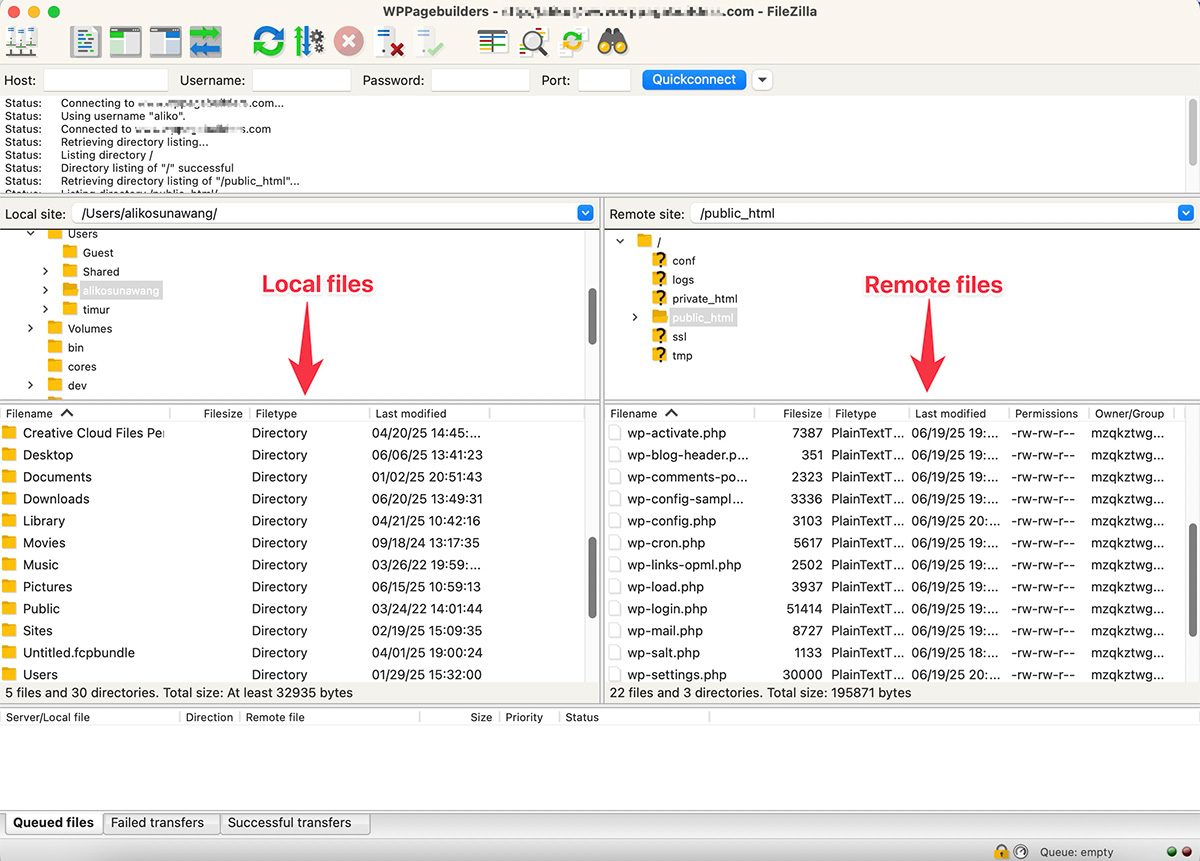
Task: Select the Downloads folder in local list
Action: pos(56,499)
